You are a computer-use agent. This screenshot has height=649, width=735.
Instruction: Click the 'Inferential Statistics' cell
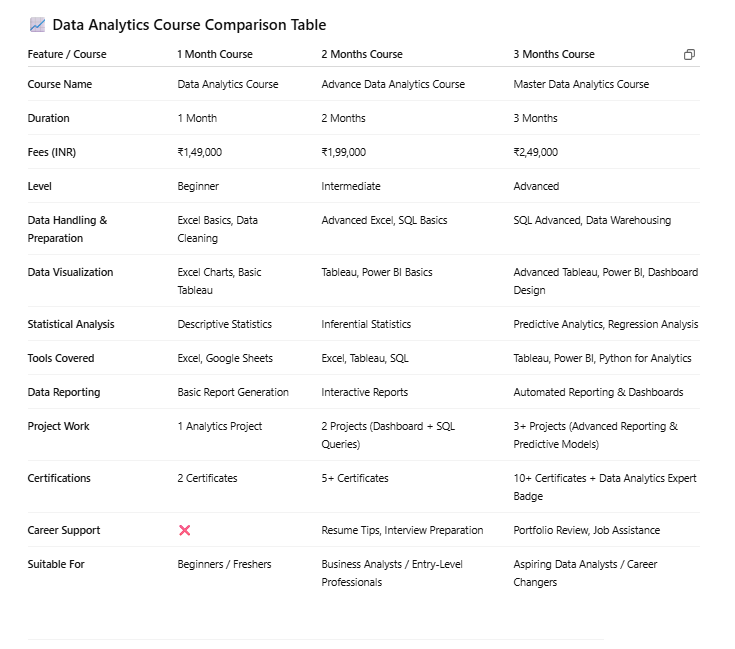click(x=366, y=324)
